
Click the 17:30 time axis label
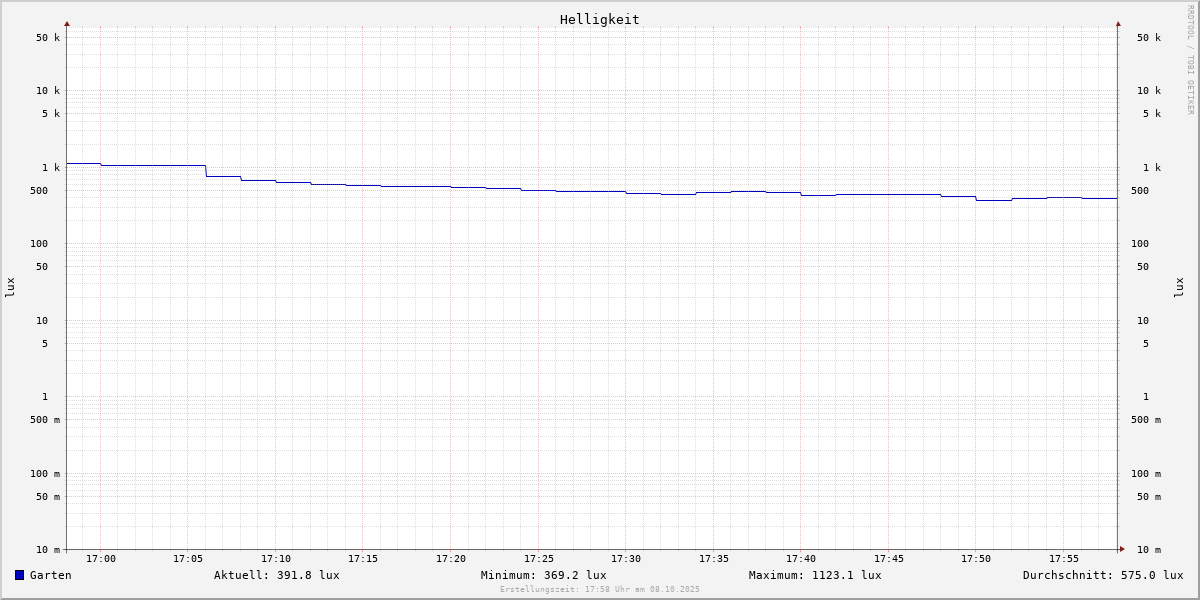tap(626, 559)
